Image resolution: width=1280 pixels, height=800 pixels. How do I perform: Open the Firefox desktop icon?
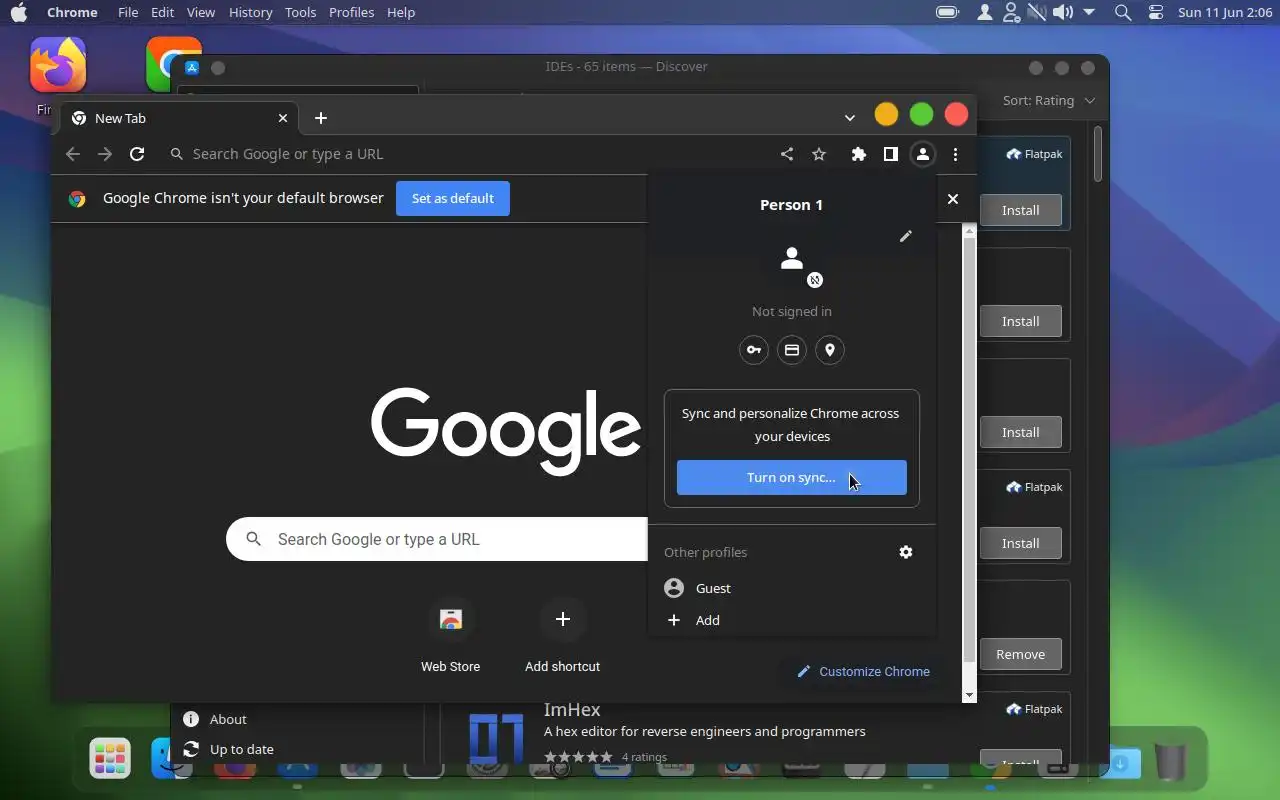click(x=57, y=65)
